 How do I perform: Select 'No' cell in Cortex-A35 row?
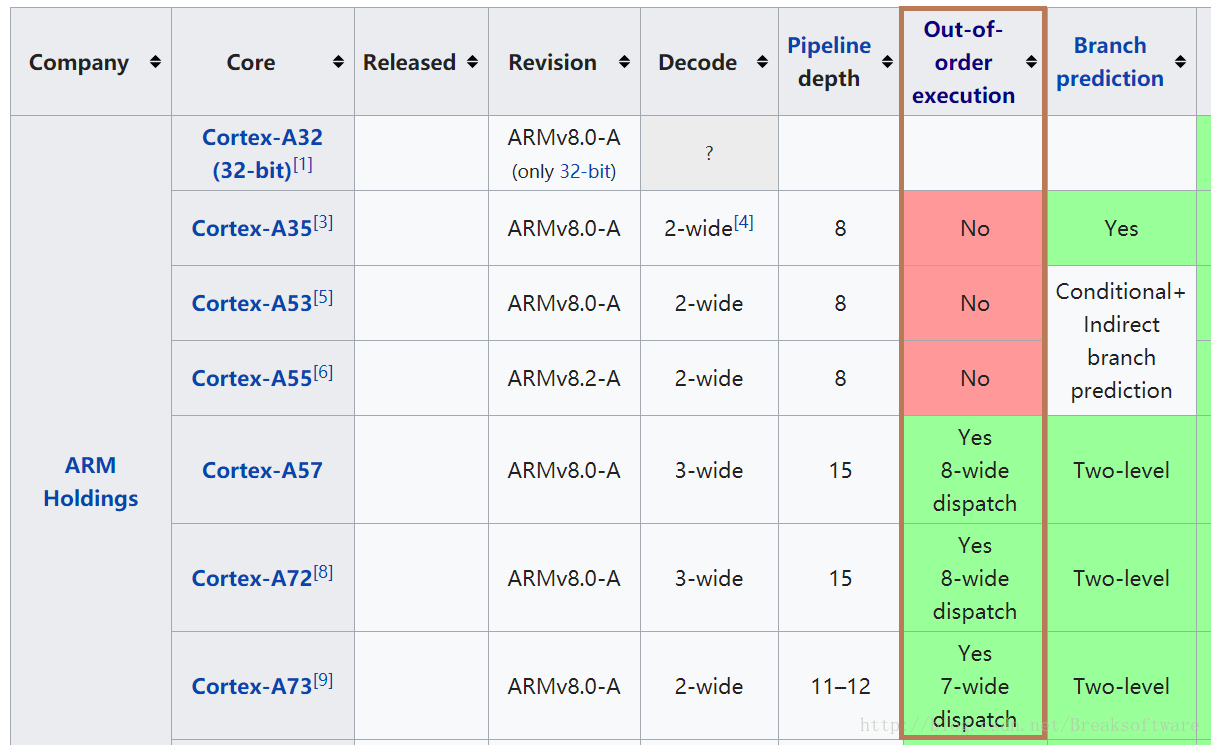pyautogui.click(x=975, y=228)
